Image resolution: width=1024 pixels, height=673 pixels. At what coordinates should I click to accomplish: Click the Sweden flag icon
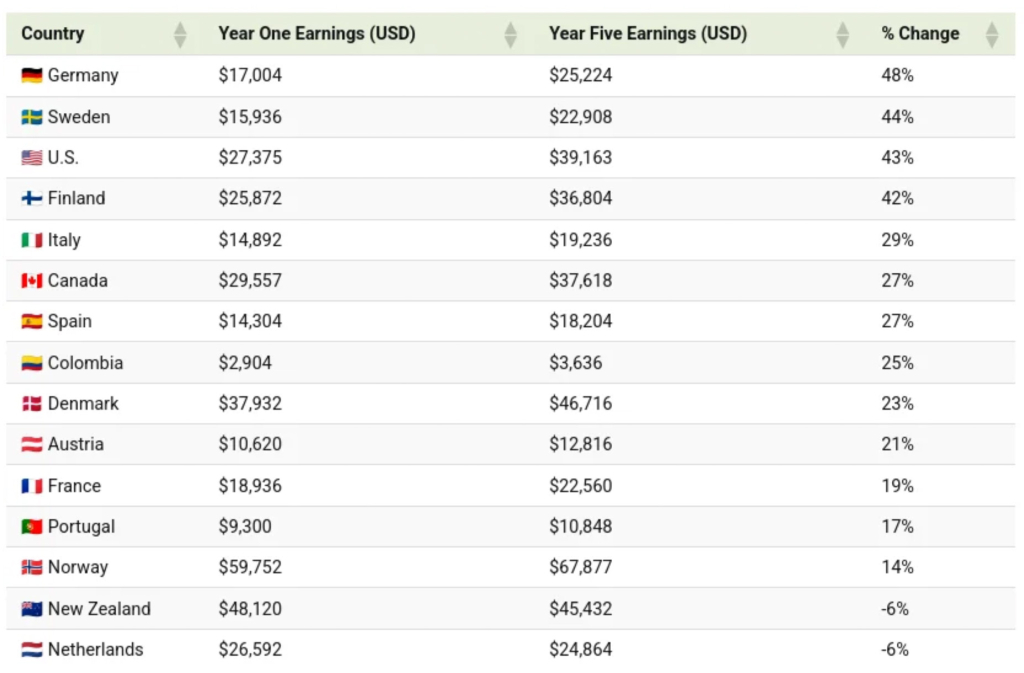click(x=31, y=117)
